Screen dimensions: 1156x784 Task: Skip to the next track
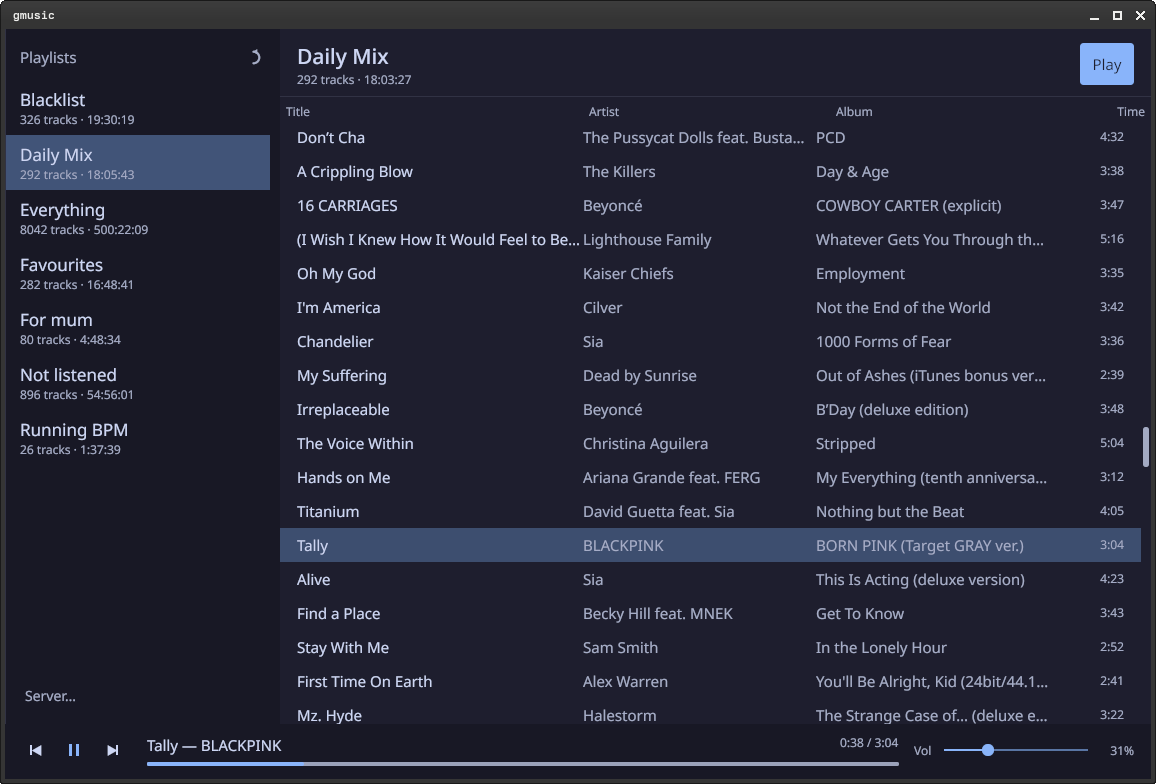pos(112,750)
